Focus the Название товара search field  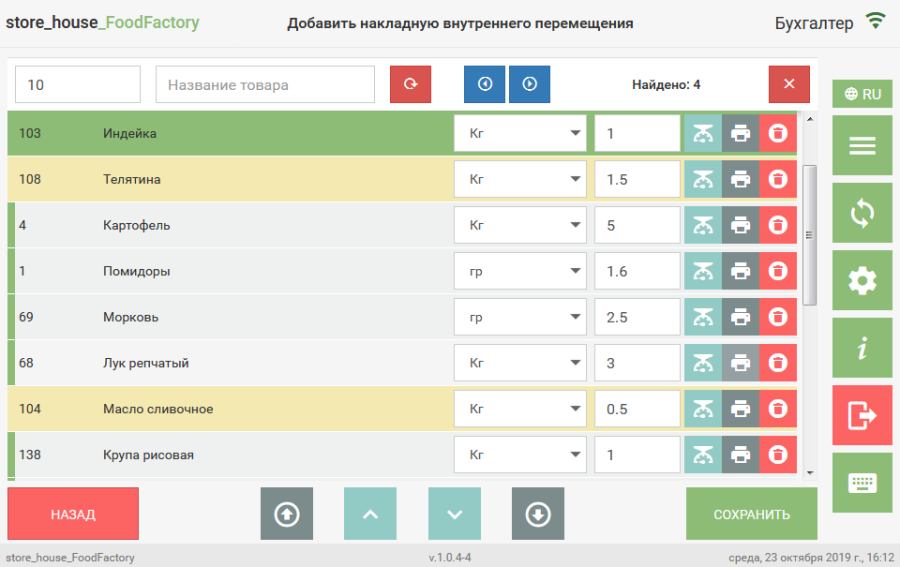[265, 85]
